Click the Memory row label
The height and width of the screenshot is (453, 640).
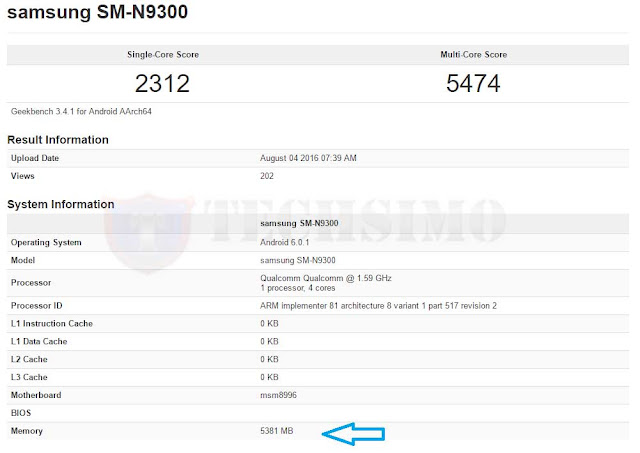point(27,431)
